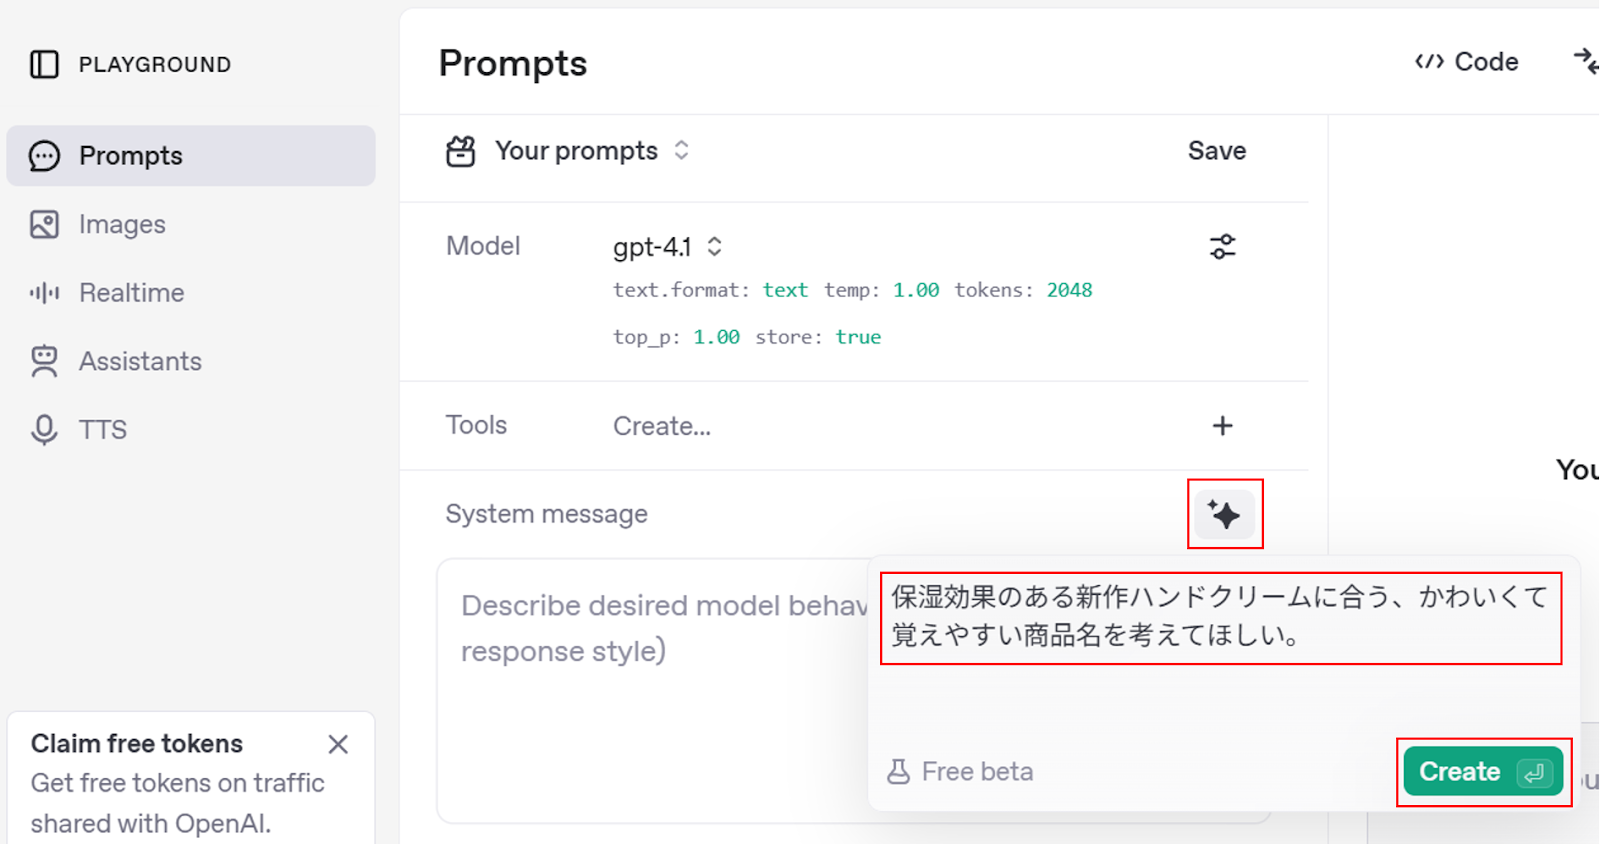Open the gpt-4.1 model selector
Screen dimensions: 1600x844
(x=668, y=246)
